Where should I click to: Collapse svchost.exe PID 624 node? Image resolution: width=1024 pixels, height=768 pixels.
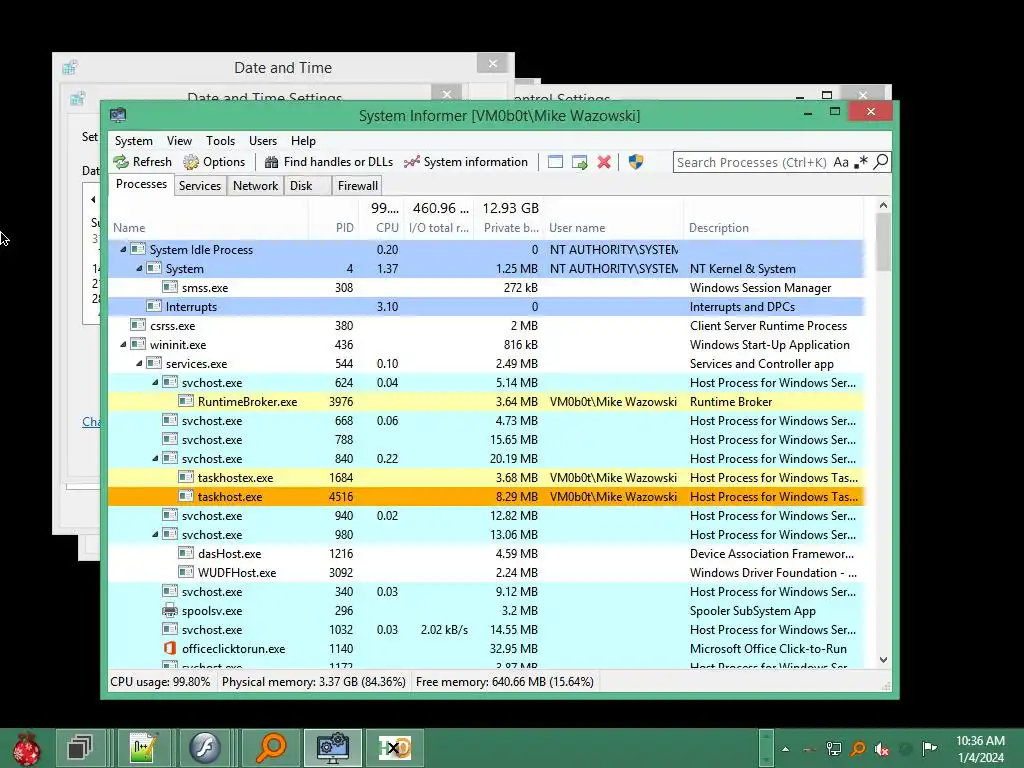click(x=155, y=383)
